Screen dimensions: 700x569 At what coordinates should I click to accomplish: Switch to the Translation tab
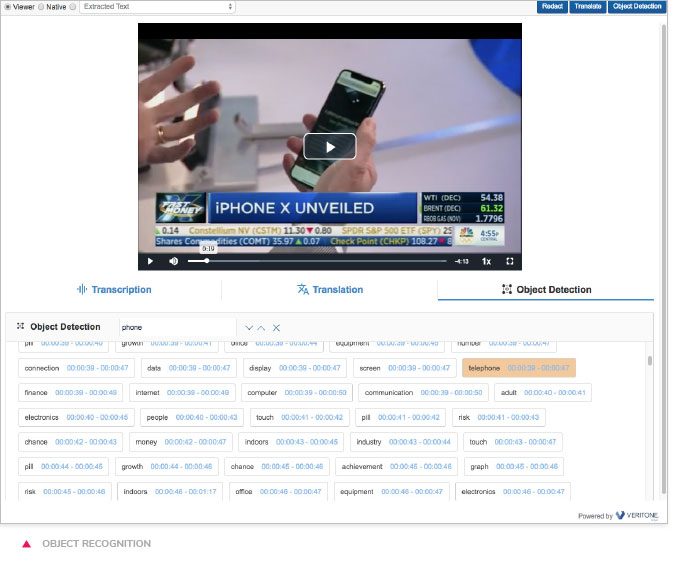tap(330, 290)
